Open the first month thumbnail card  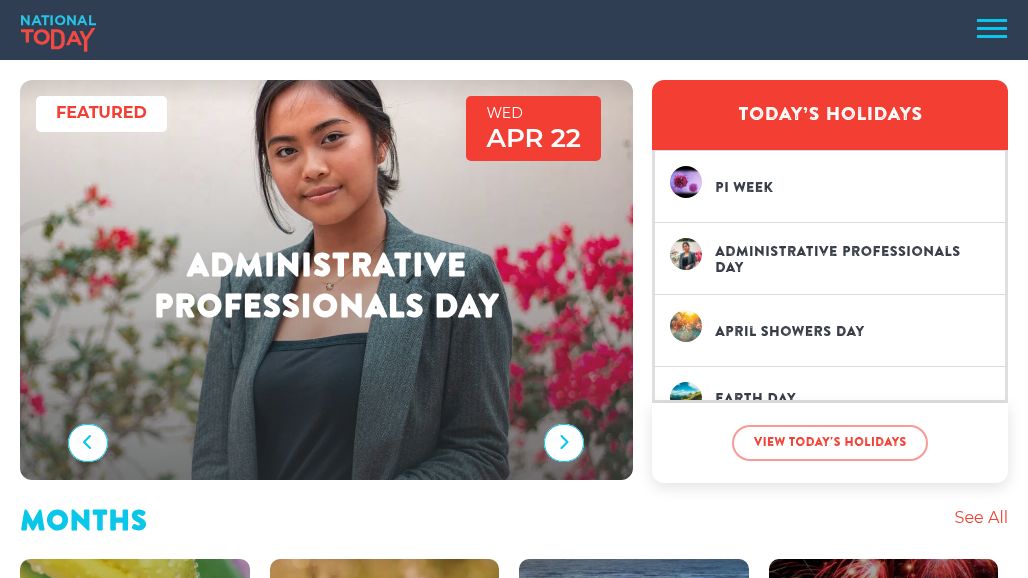(135, 568)
